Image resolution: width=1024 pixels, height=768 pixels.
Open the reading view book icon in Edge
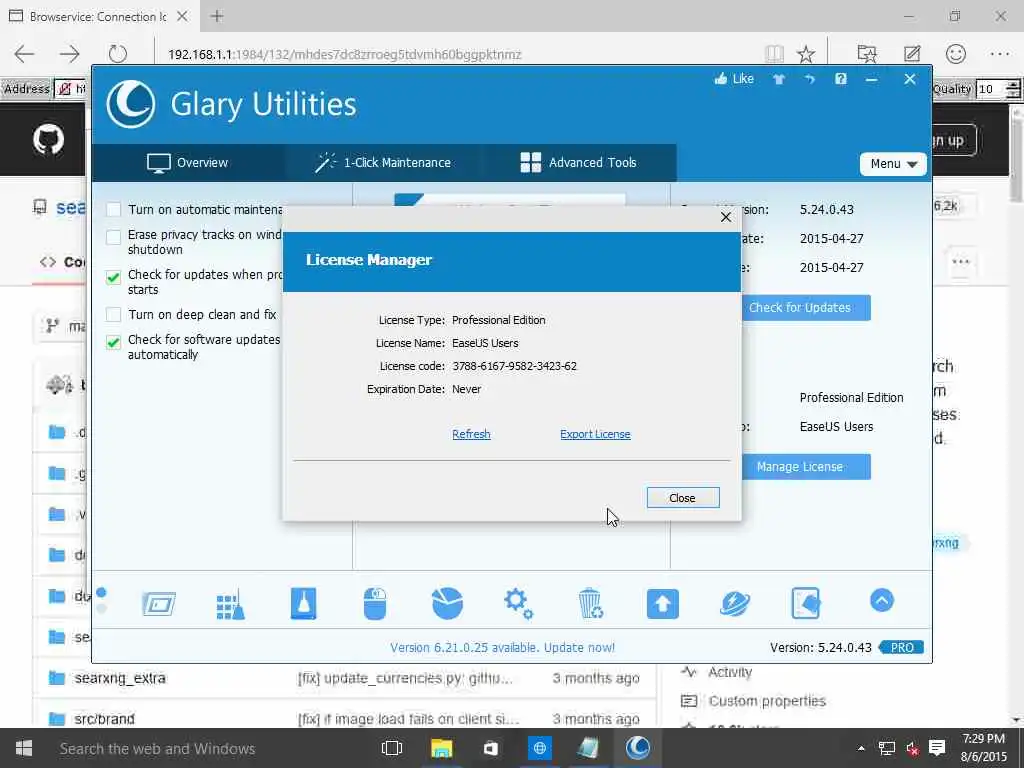click(x=775, y=54)
